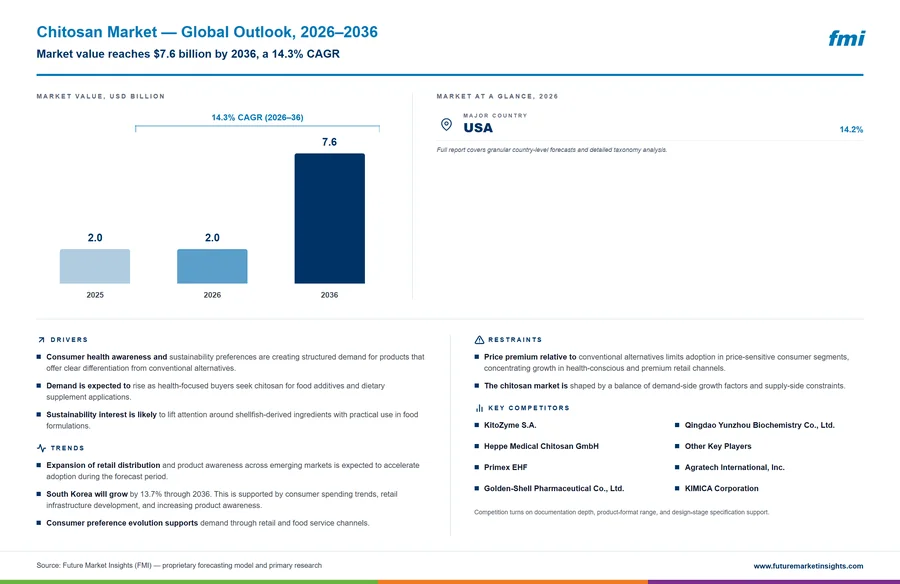Click the '14.2%' value
The image size is (900, 584).
851,130
